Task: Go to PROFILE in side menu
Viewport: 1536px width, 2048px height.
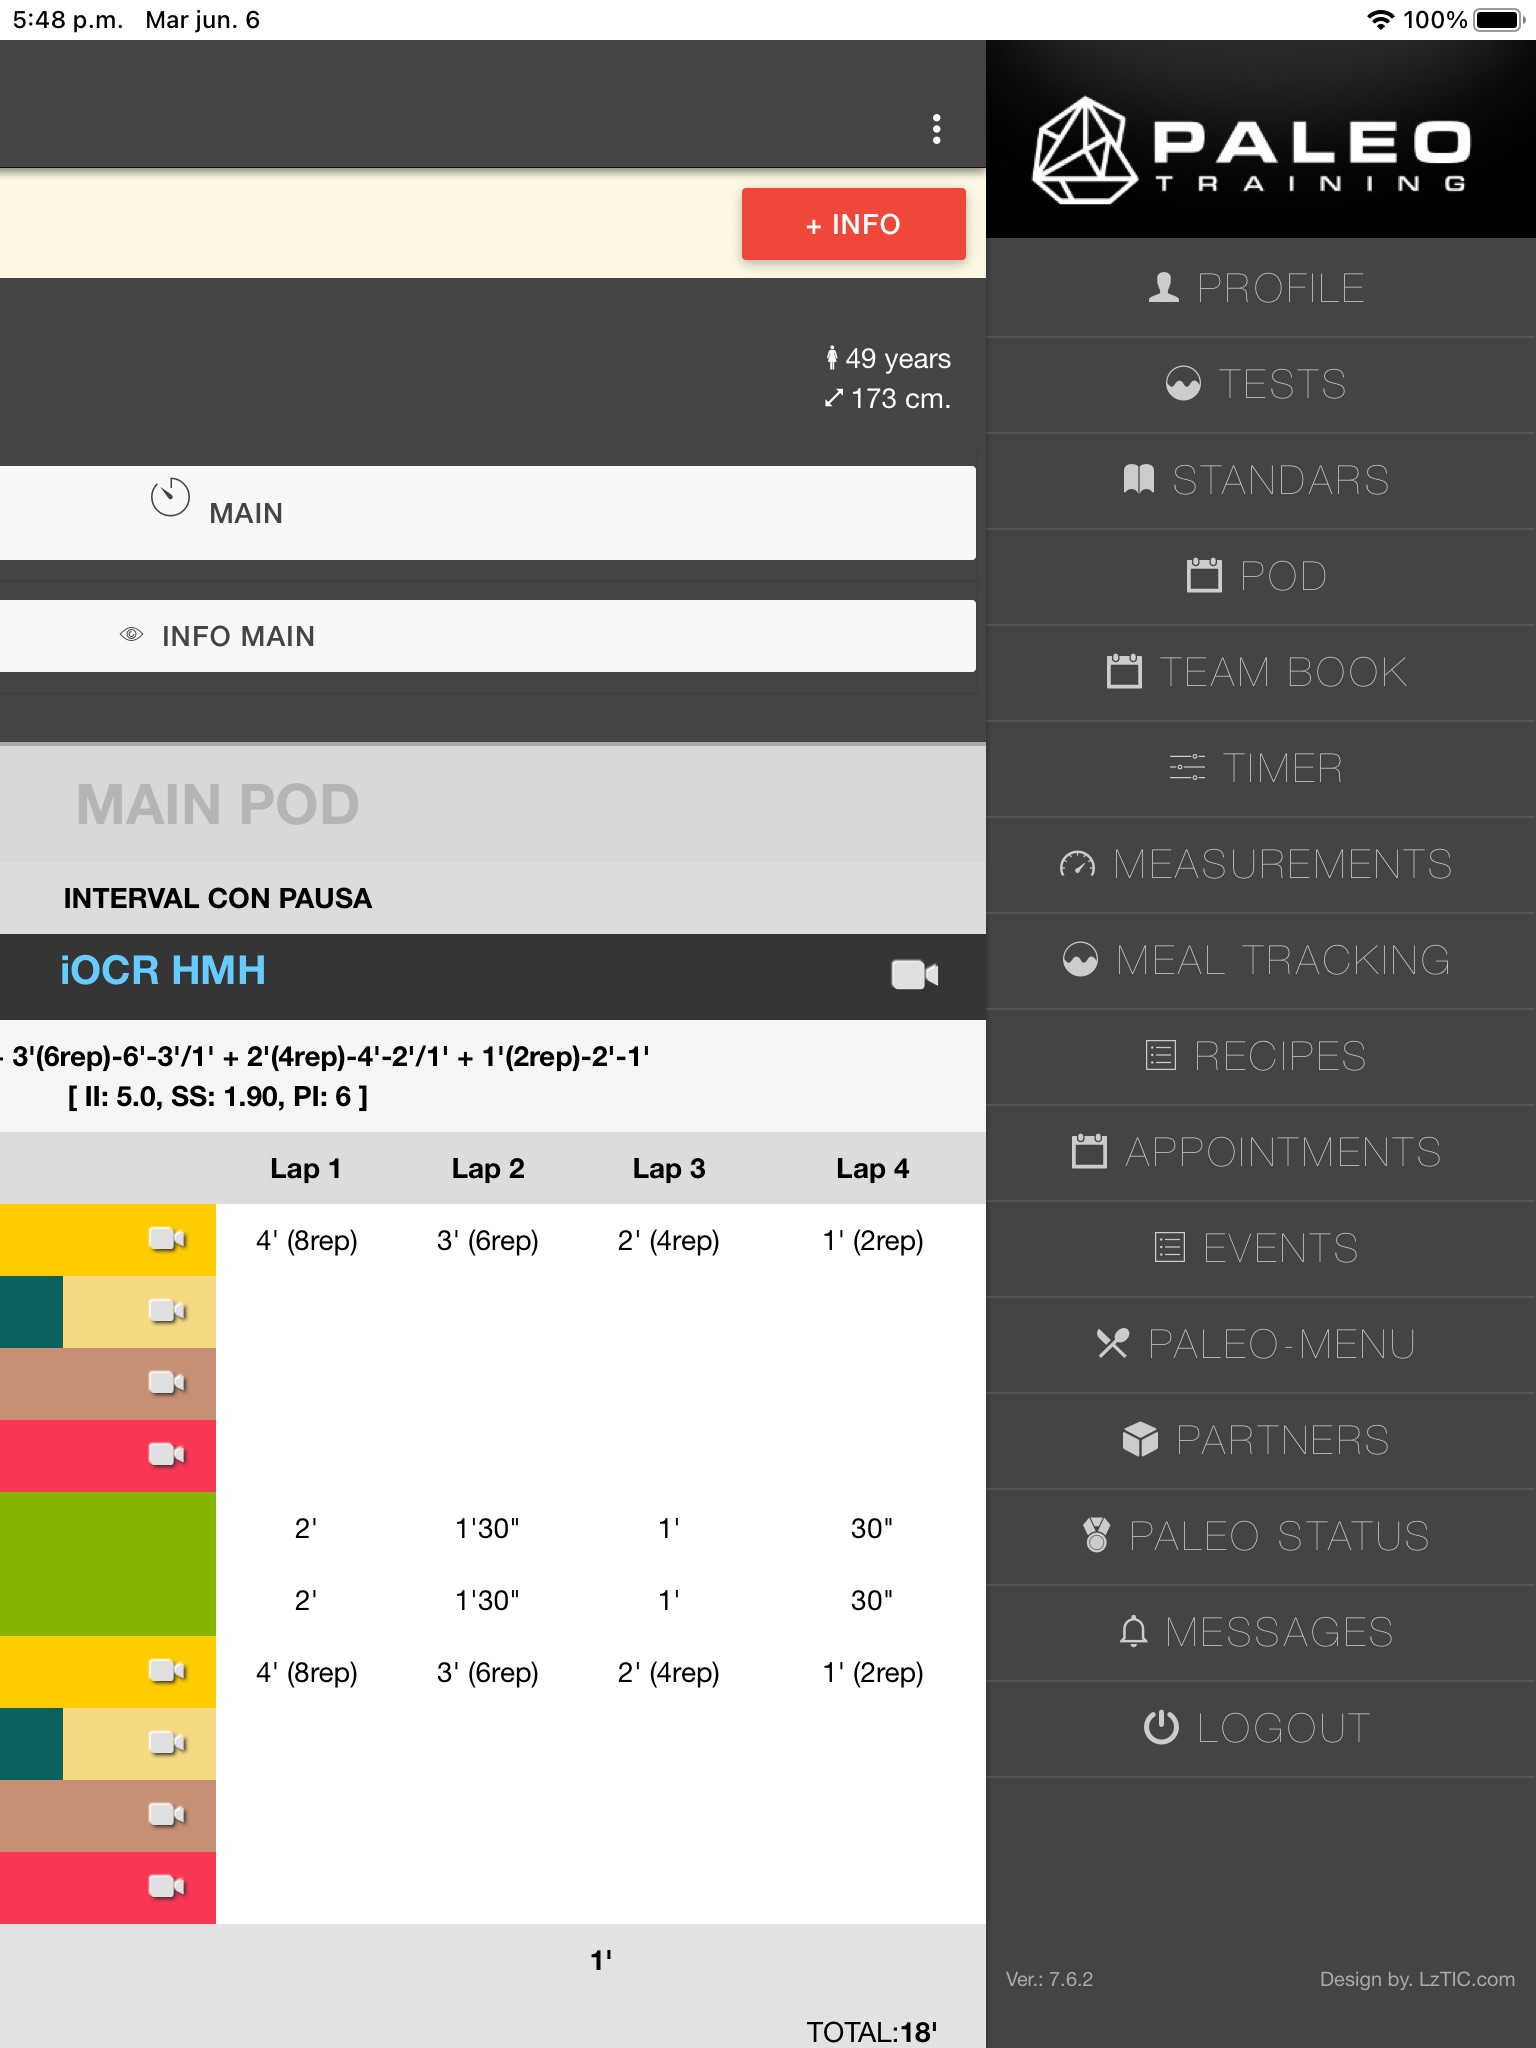Action: tap(1261, 288)
